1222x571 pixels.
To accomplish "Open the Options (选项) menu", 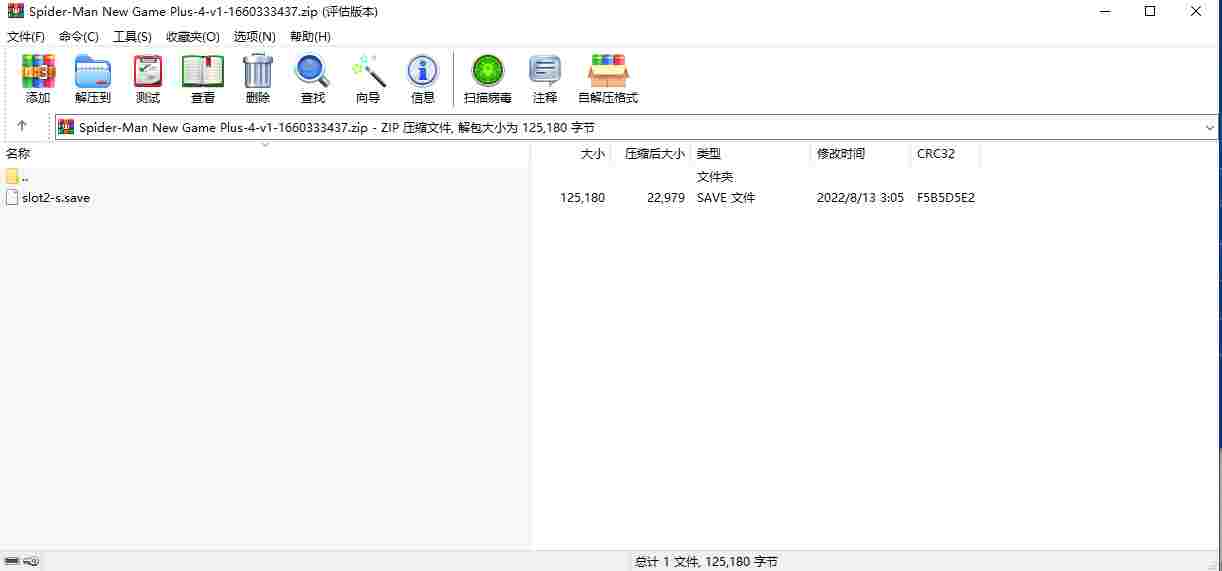I will click(255, 36).
